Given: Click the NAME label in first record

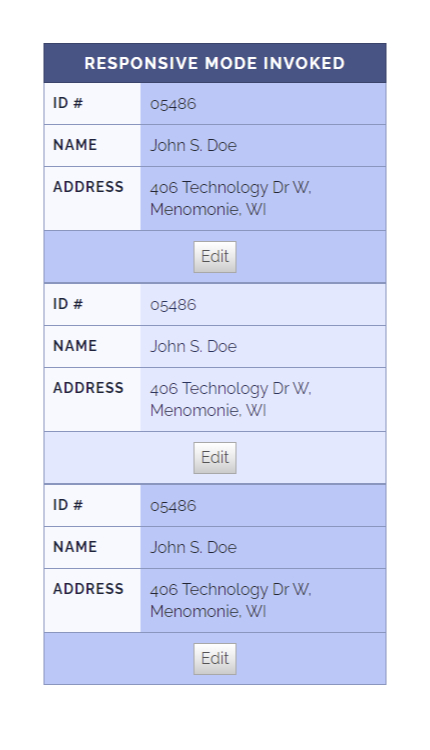Looking at the screenshot, I should point(75,144).
